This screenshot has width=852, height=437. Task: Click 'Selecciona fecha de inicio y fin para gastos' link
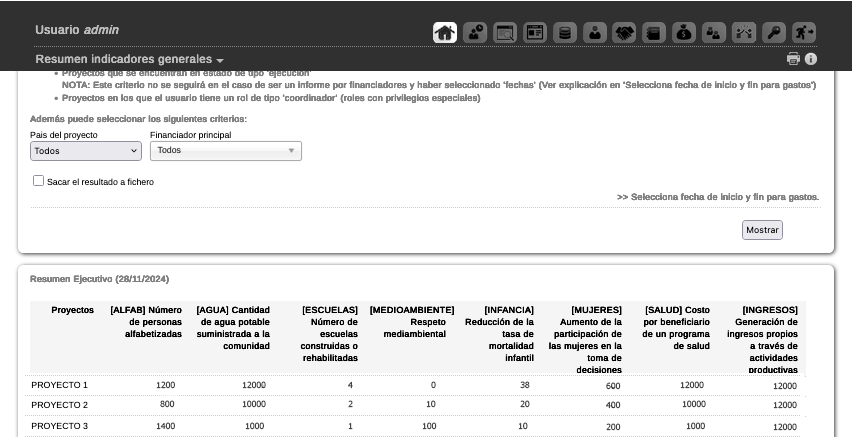[718, 197]
